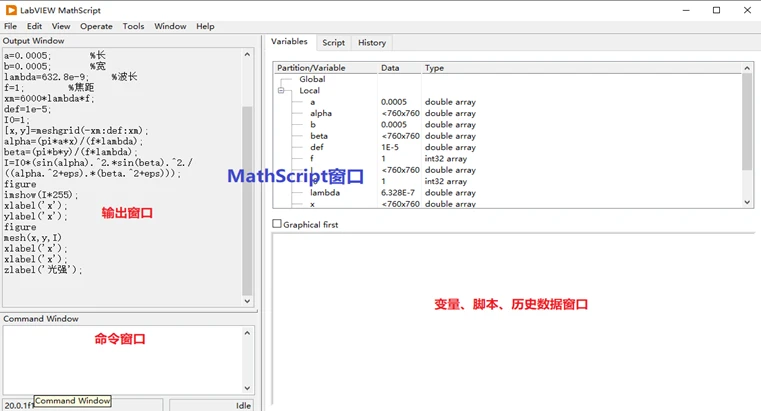Switch to the History tab
Screen dimensions: 761x411
pyautogui.click(x=372, y=43)
